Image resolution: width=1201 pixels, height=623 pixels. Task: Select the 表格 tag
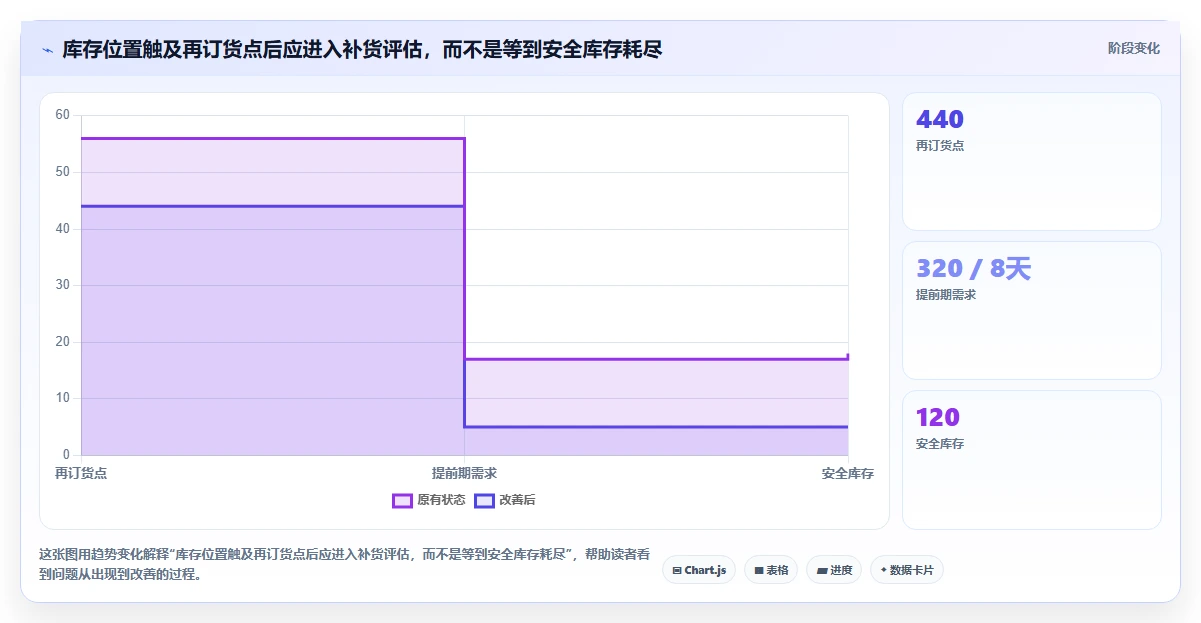coord(771,570)
